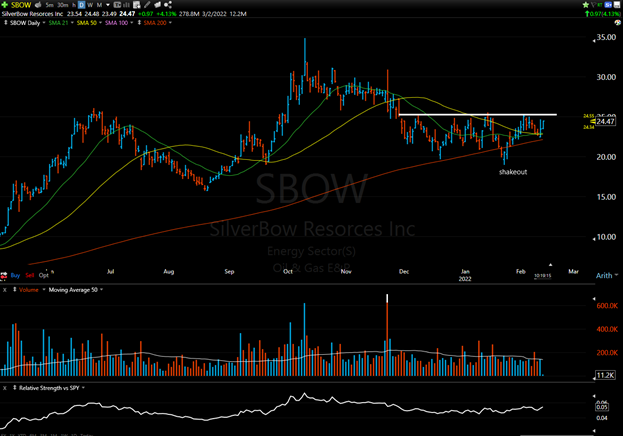Click the move handle left of SMA 200
Image resolution: width=623 pixels, height=436 pixels.
point(139,23)
